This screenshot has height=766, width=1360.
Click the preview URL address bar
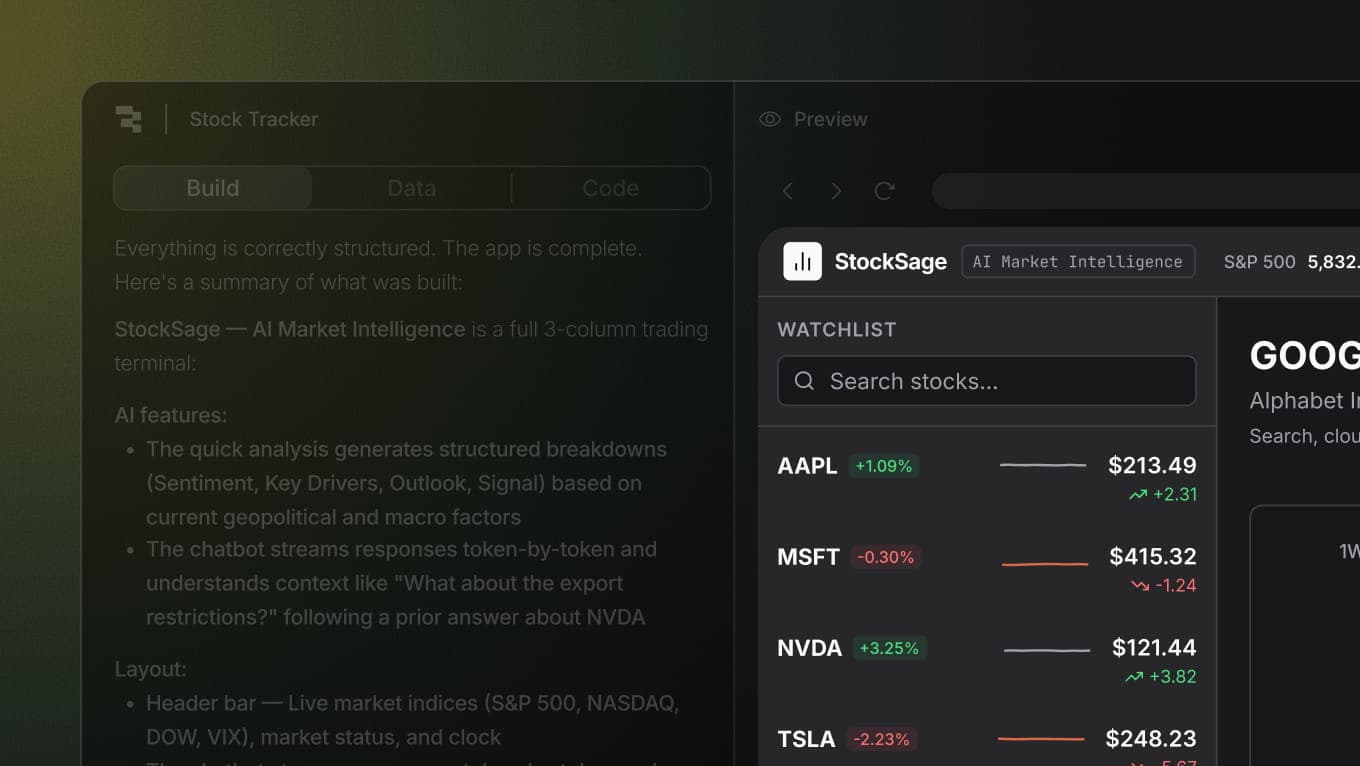1146,191
